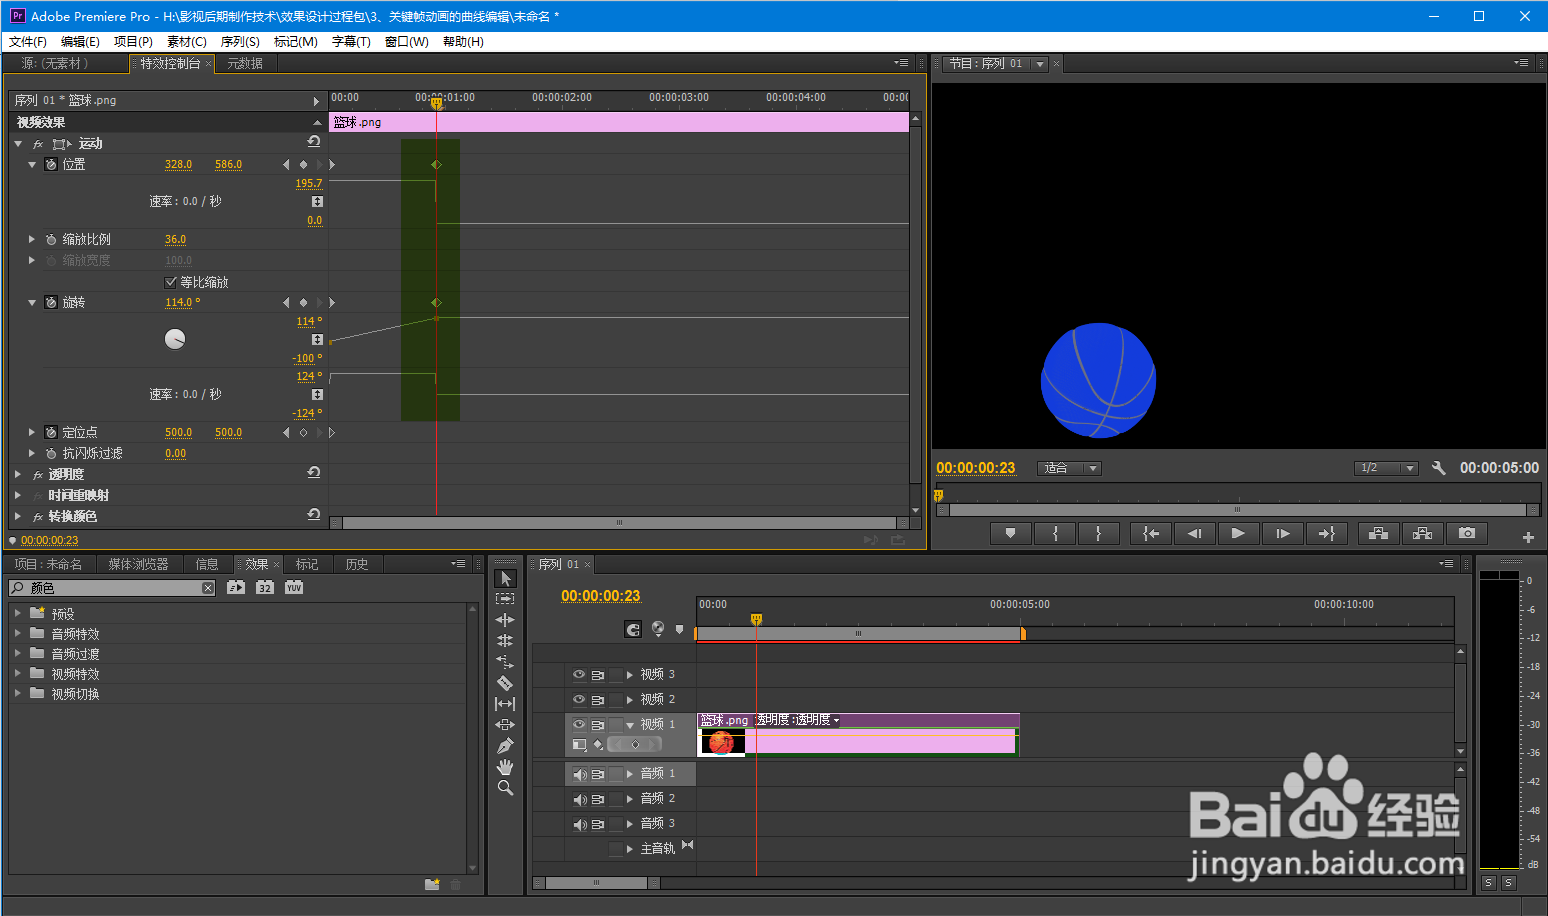
Task: Select the Selection arrow tool
Action: coord(505,579)
